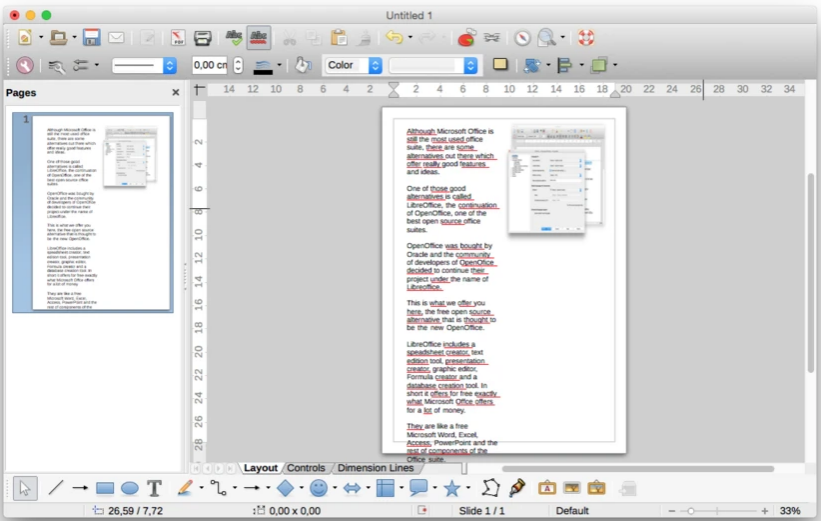Switch to the Controls tab
This screenshot has height=521, width=822.
[x=306, y=468]
